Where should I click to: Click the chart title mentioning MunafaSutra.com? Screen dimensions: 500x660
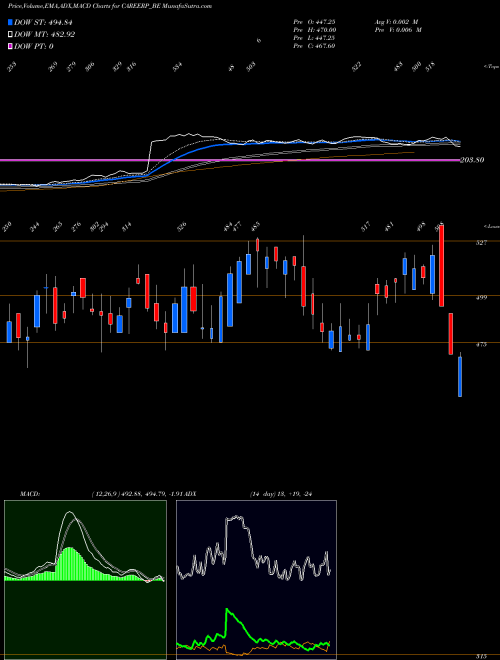click(110, 6)
